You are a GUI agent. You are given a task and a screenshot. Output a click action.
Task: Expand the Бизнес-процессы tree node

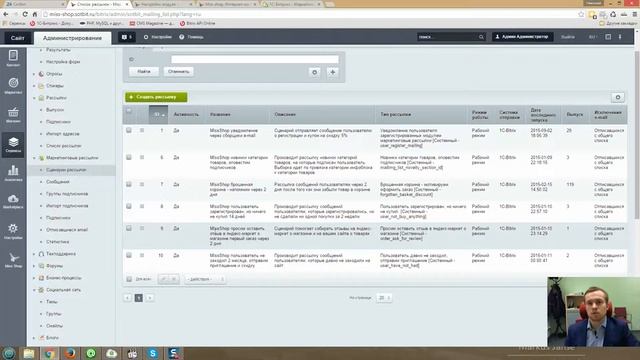34,278
